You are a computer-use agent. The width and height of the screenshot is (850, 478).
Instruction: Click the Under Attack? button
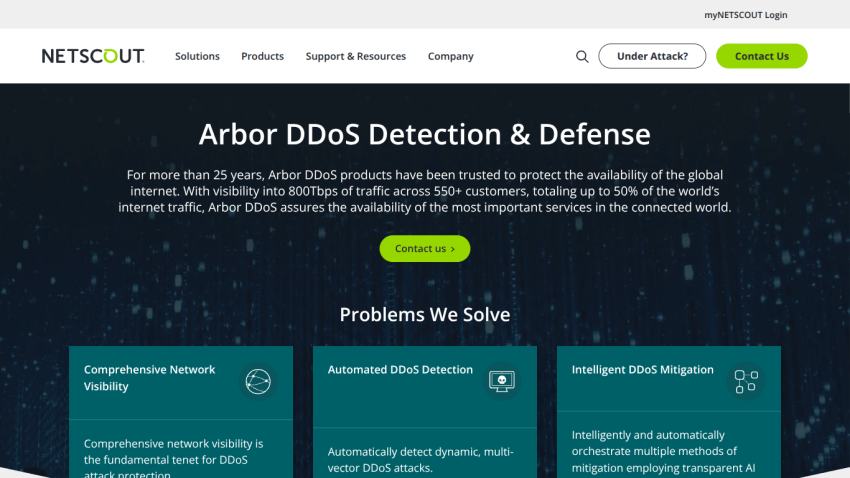point(652,56)
